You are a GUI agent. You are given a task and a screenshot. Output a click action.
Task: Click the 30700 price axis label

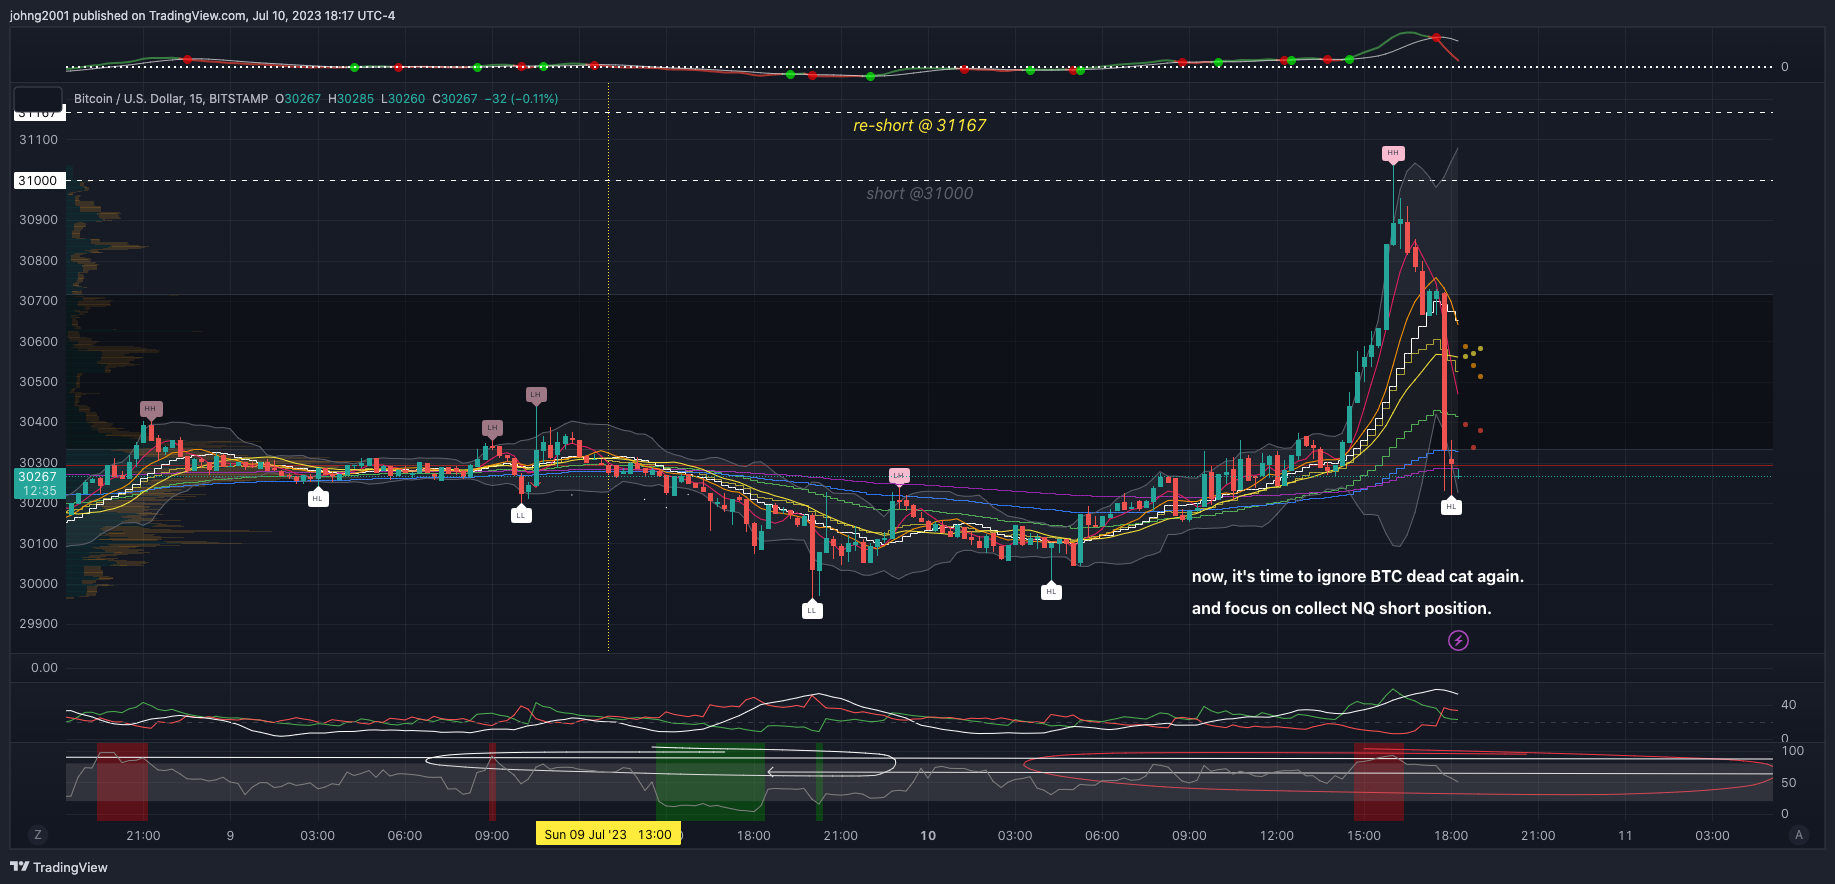click(x=39, y=301)
